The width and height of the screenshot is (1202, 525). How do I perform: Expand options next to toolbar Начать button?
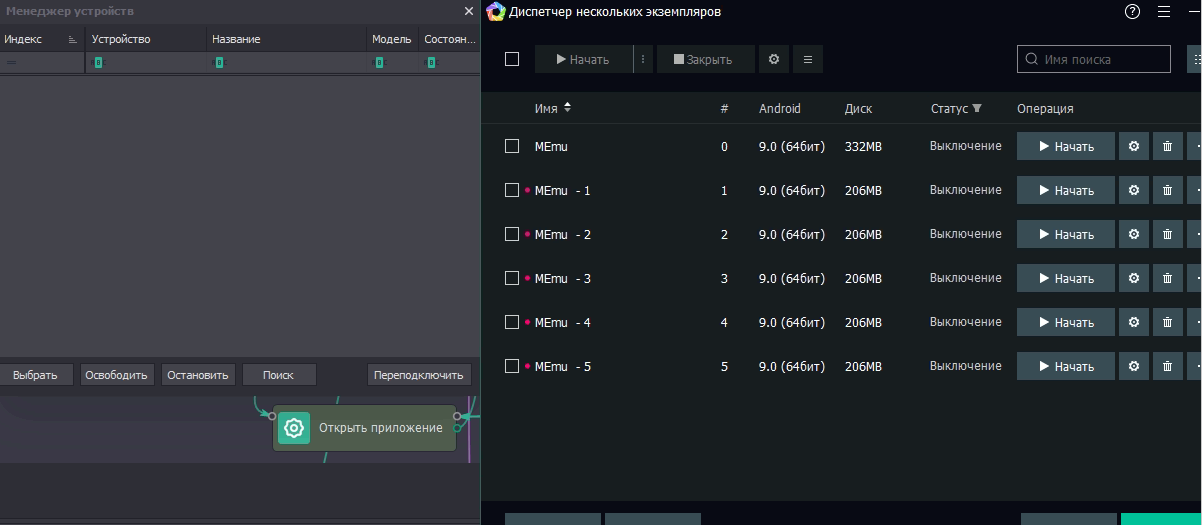(643, 59)
